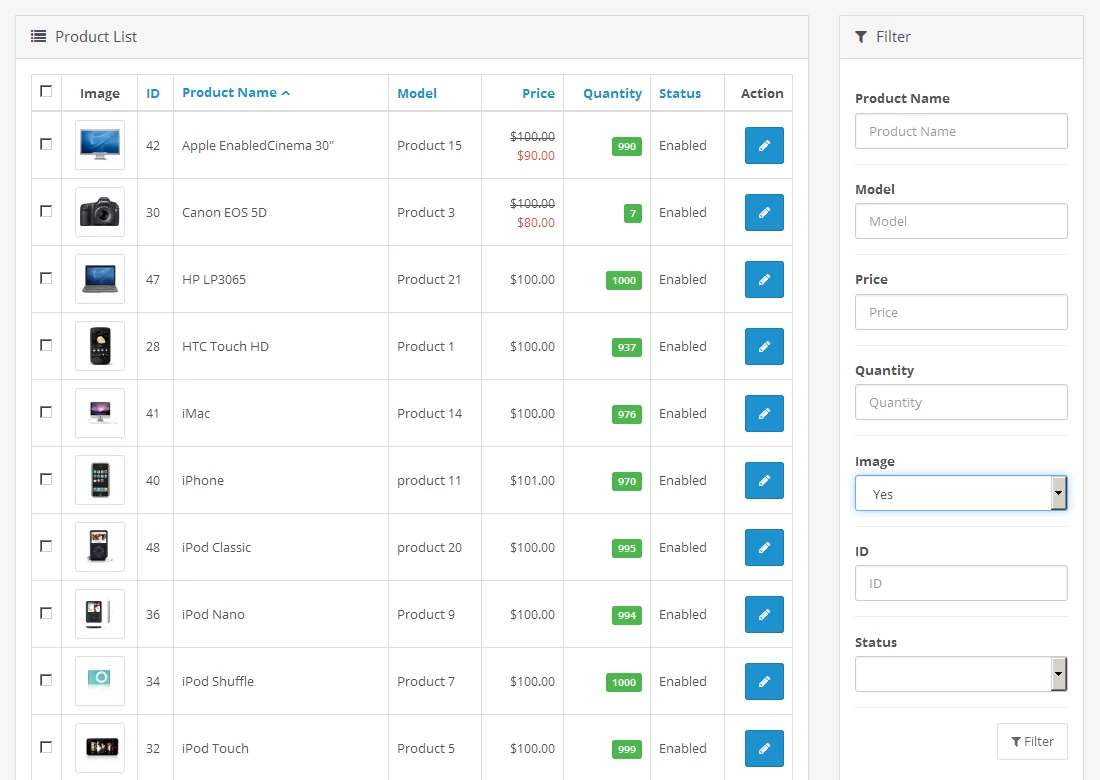Image resolution: width=1100 pixels, height=780 pixels.
Task: Click the Product List icon in header
Action: 39,36
